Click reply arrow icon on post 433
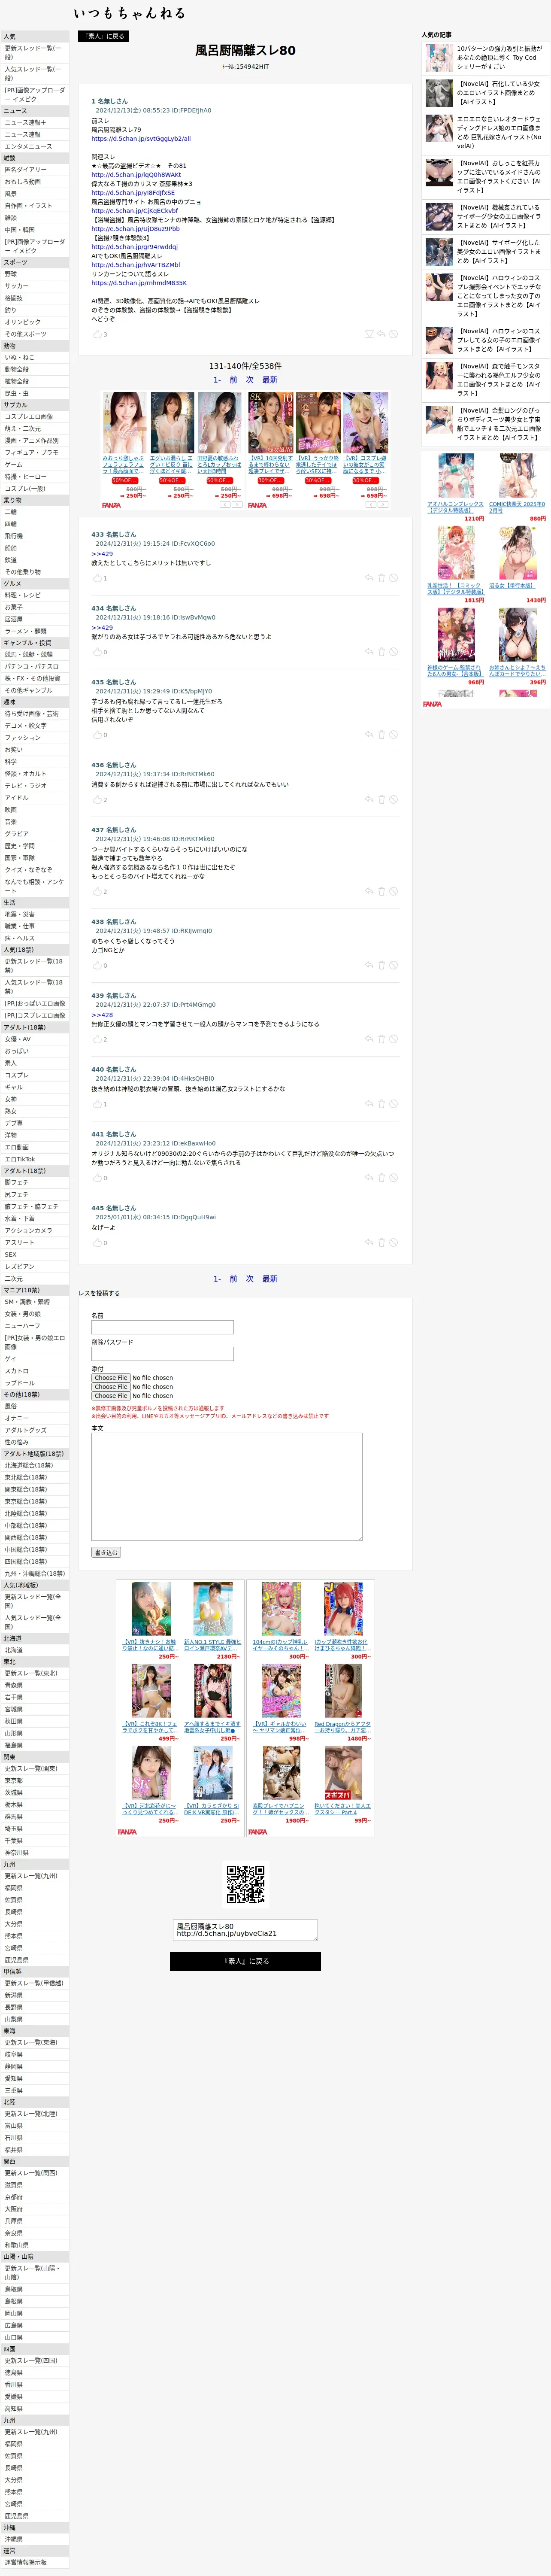The width and height of the screenshot is (551, 2576). click(x=369, y=578)
